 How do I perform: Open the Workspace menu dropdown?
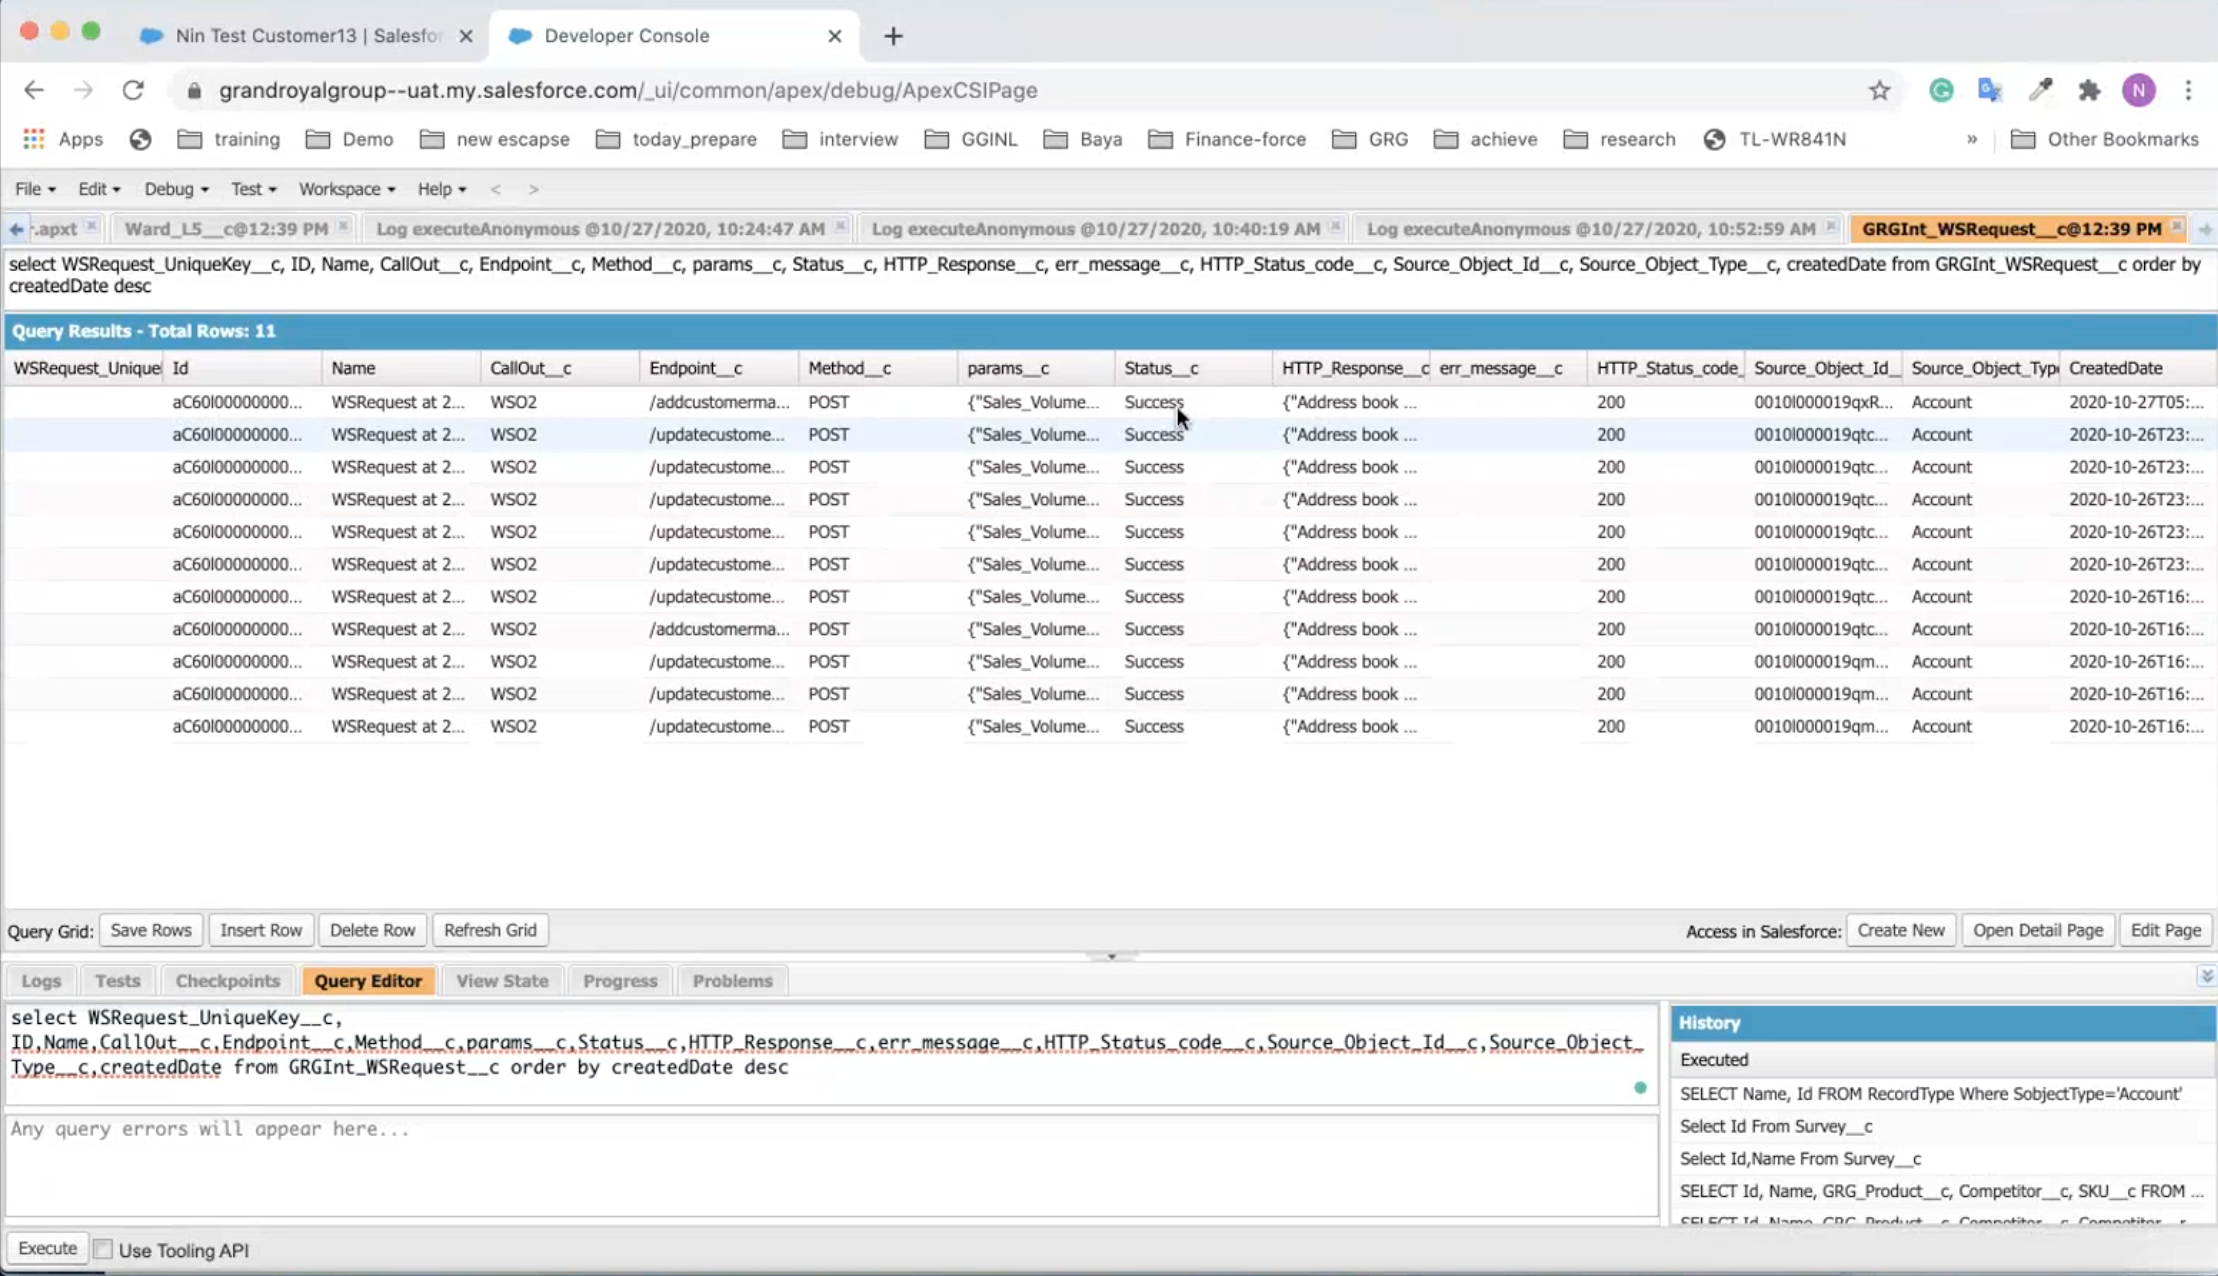(x=347, y=189)
